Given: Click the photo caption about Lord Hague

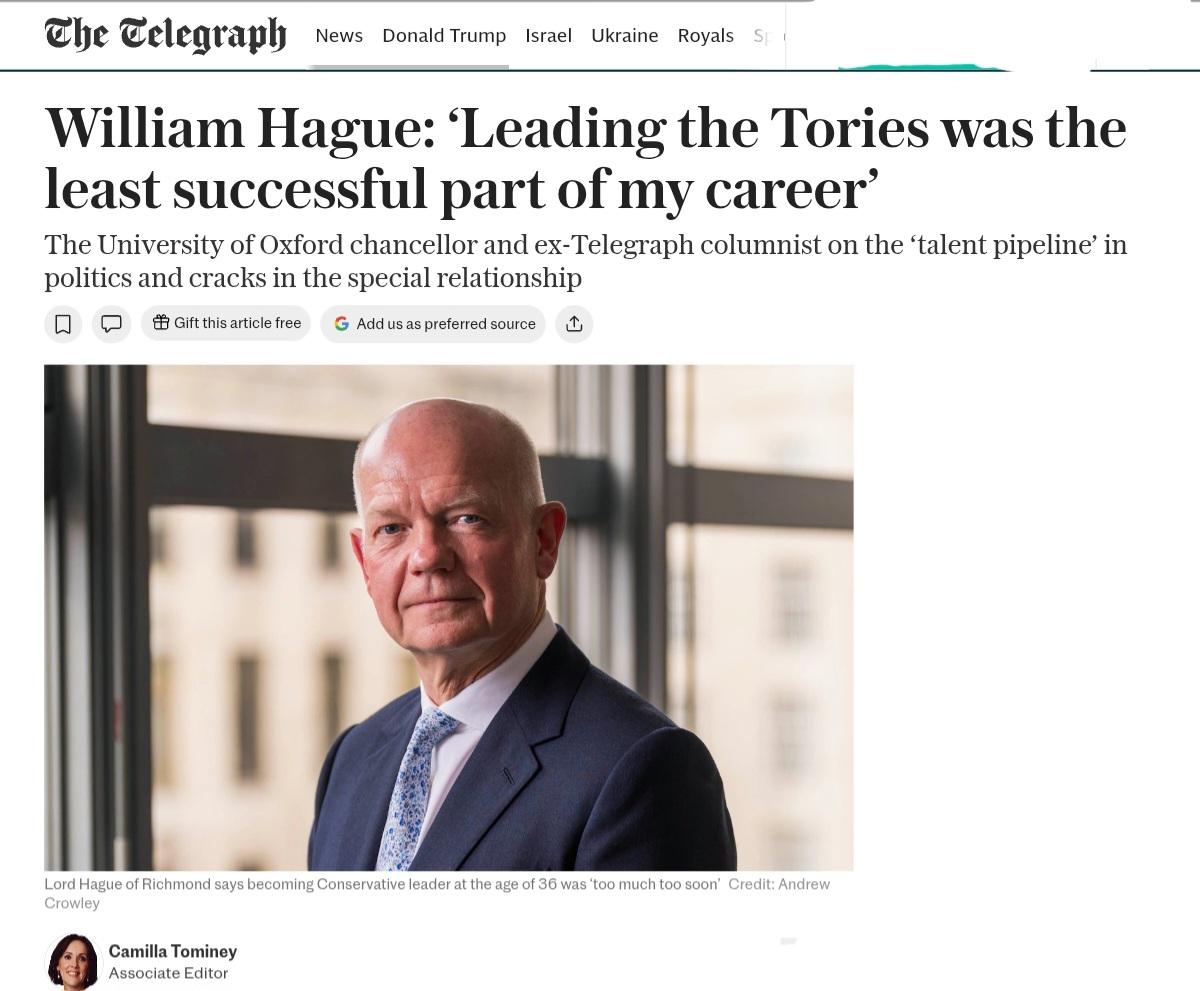Looking at the screenshot, I should (382, 885).
